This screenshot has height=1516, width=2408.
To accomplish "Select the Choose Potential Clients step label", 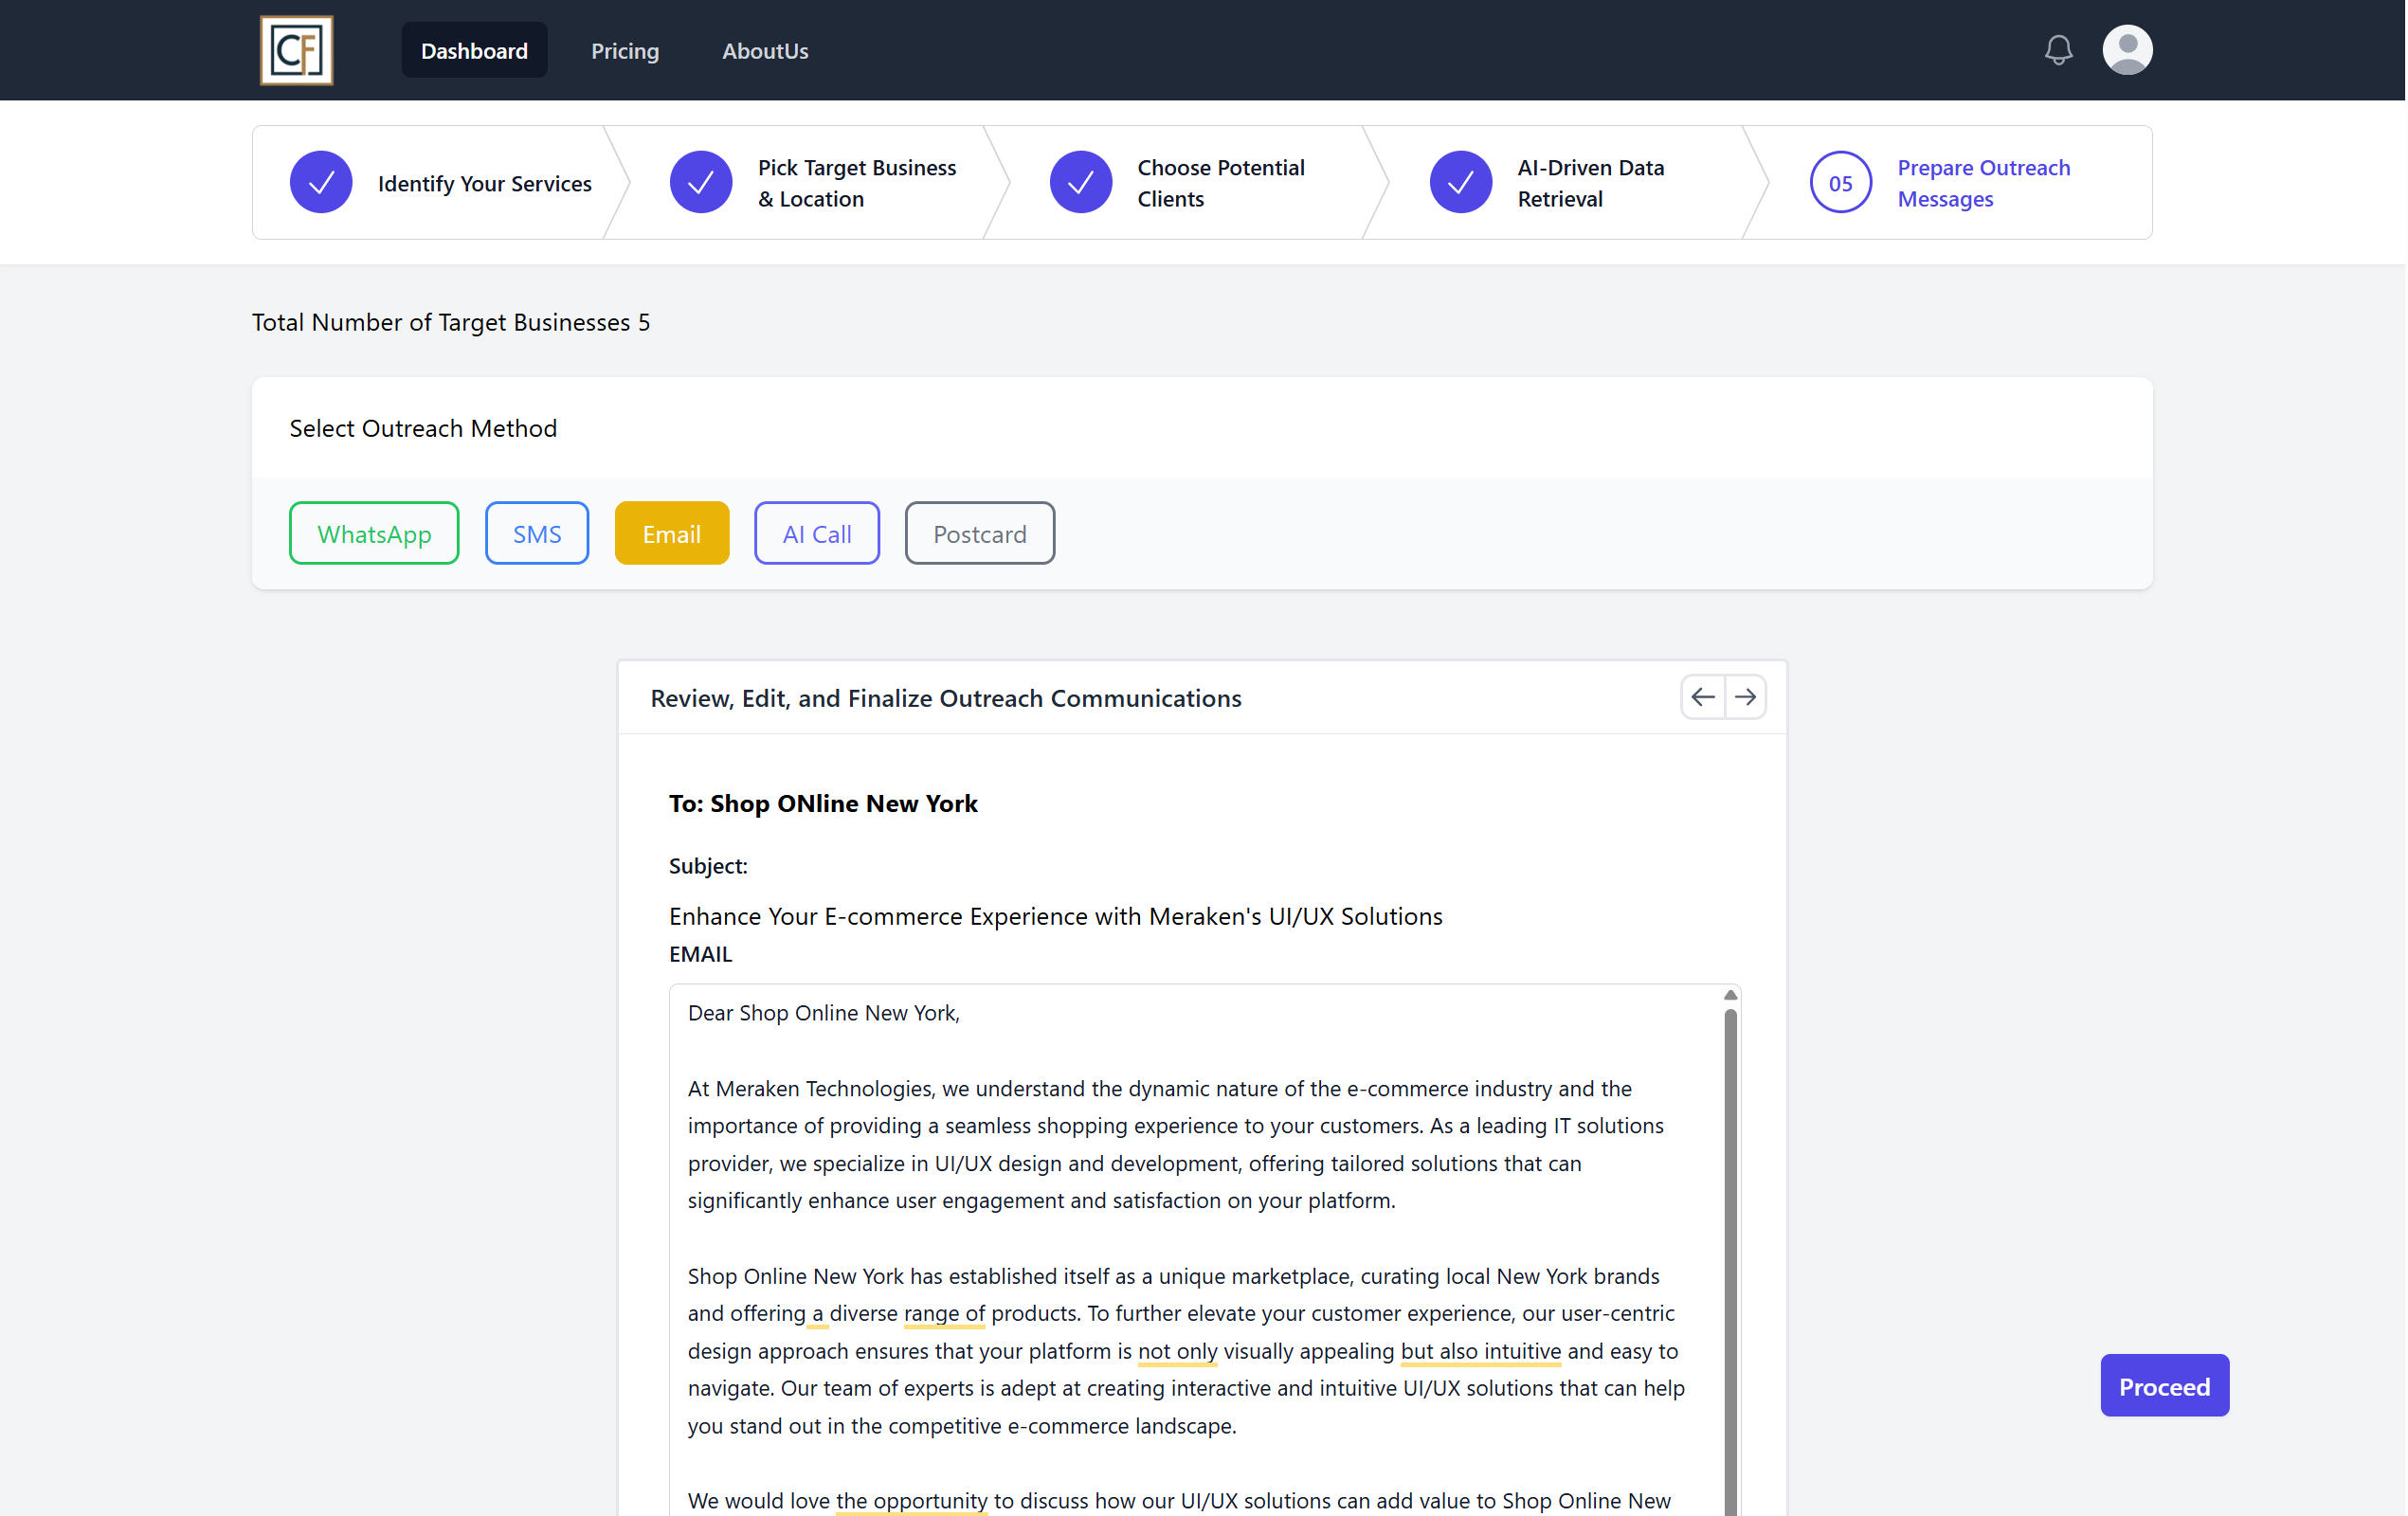I will [x=1221, y=183].
